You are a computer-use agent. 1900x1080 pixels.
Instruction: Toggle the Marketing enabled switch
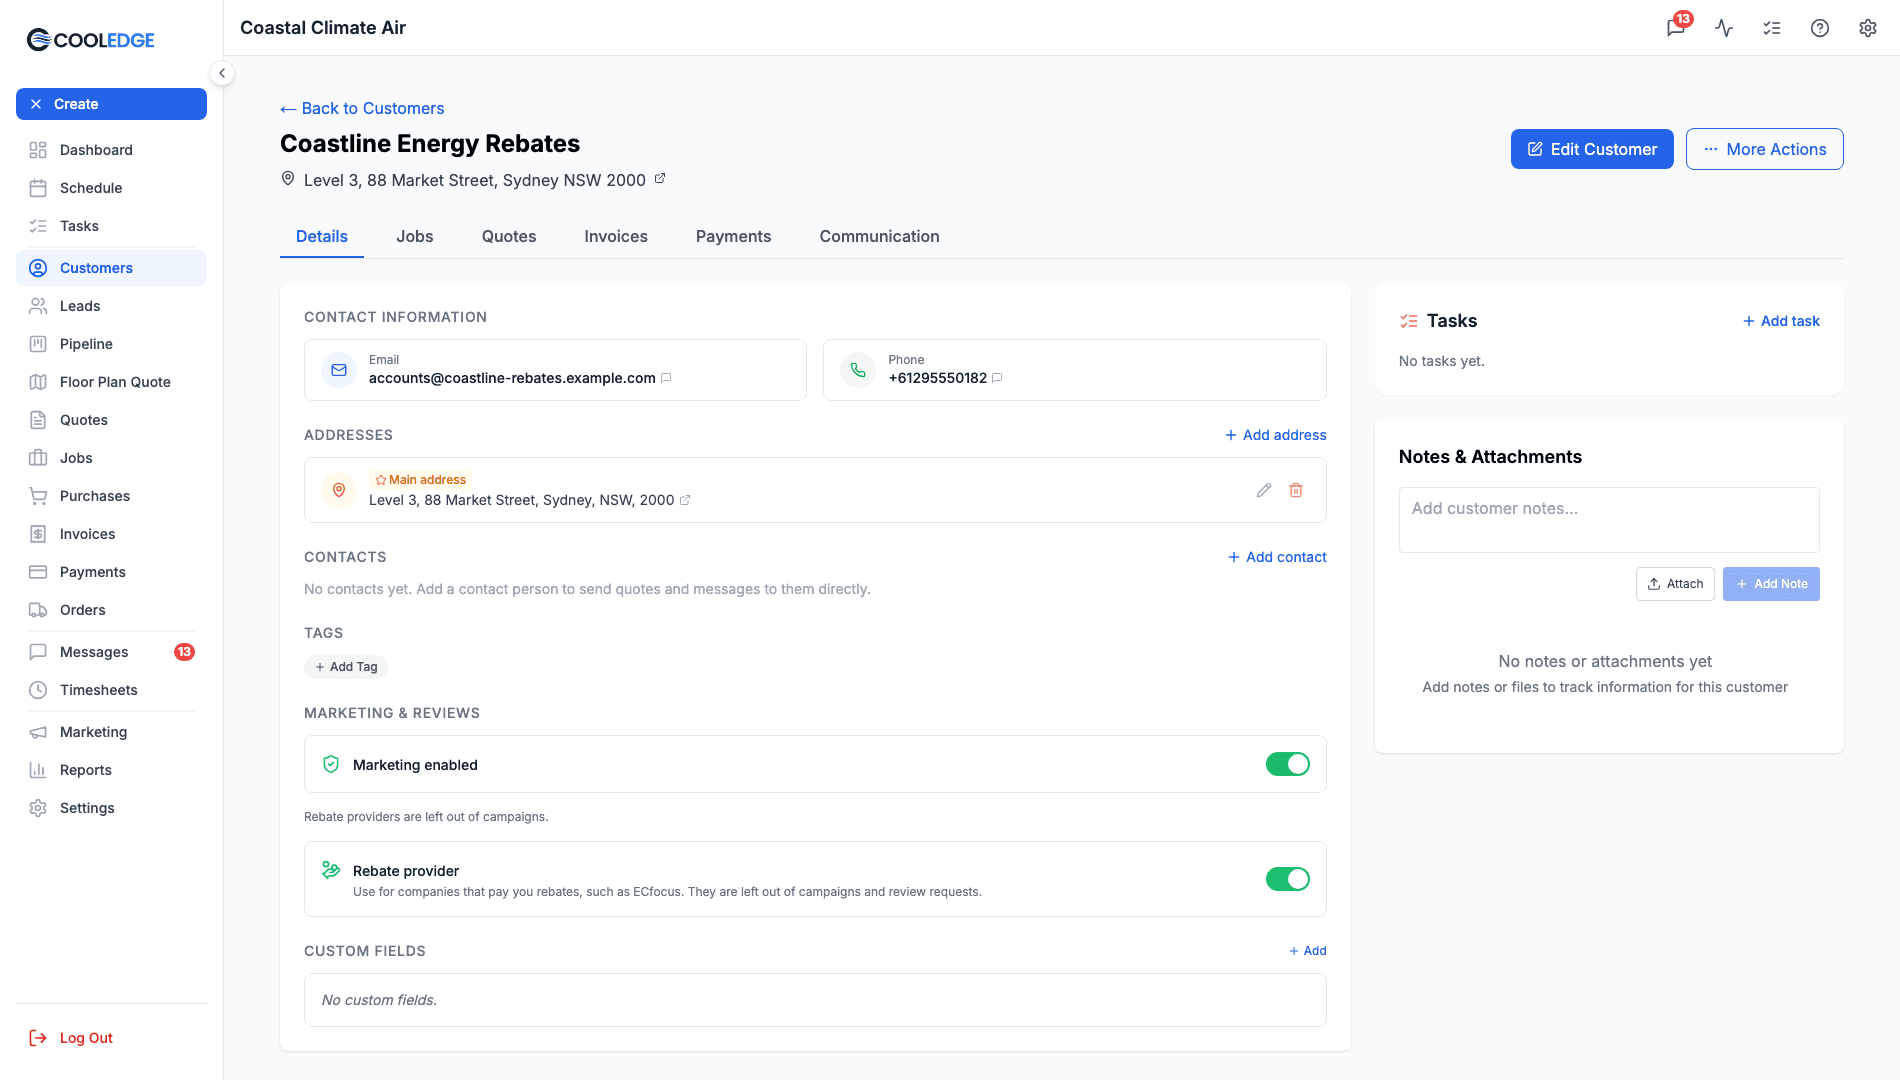[1288, 764]
